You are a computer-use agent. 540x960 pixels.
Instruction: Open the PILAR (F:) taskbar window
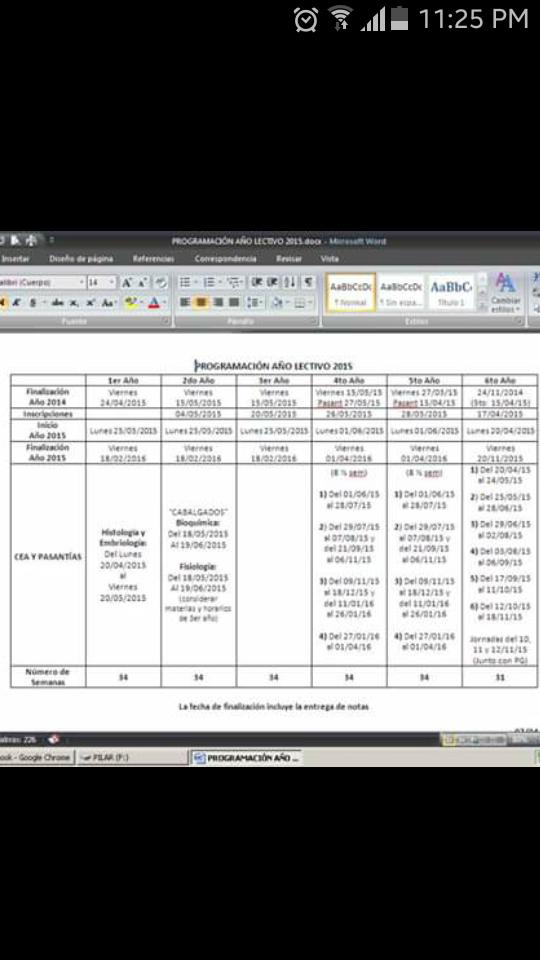pos(132,757)
